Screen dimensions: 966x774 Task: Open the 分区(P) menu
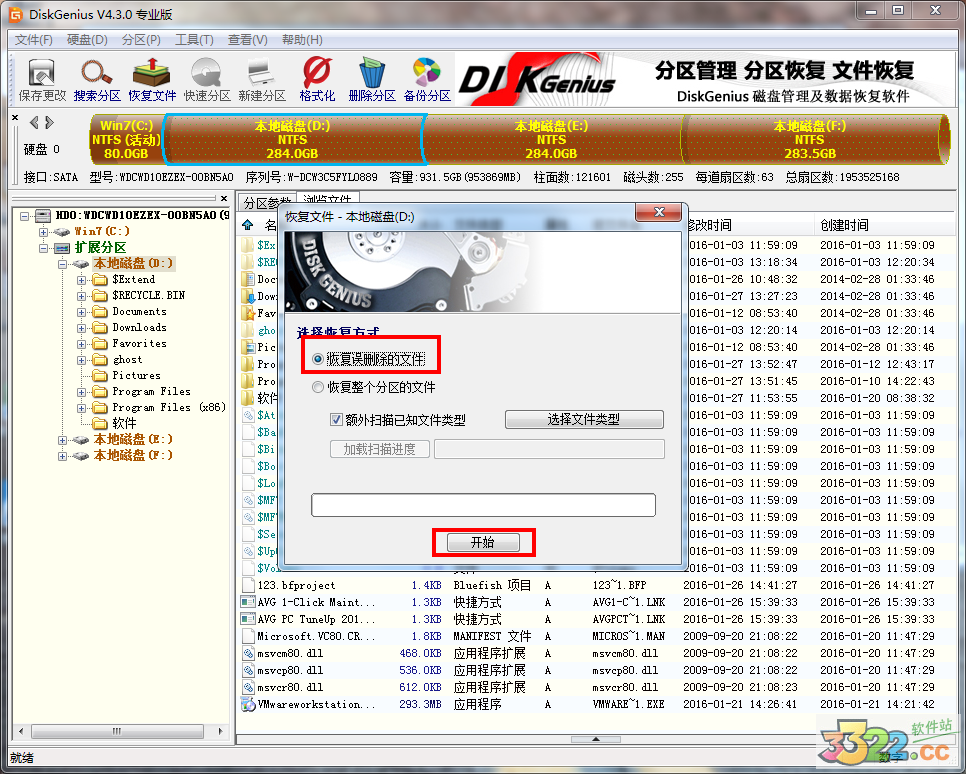click(x=142, y=40)
